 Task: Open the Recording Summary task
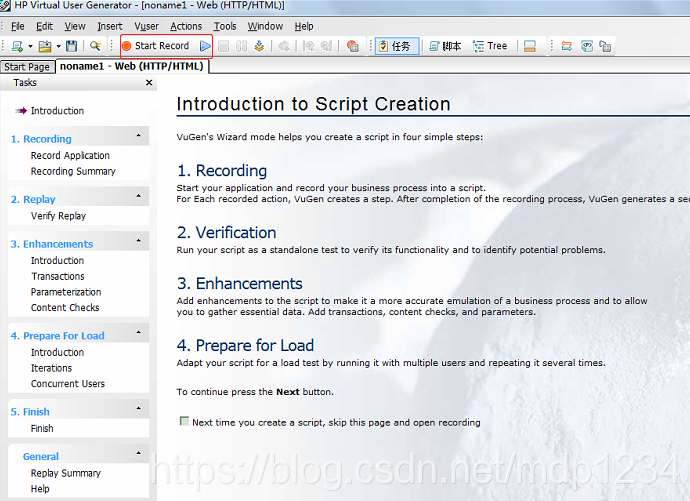click(x=73, y=171)
